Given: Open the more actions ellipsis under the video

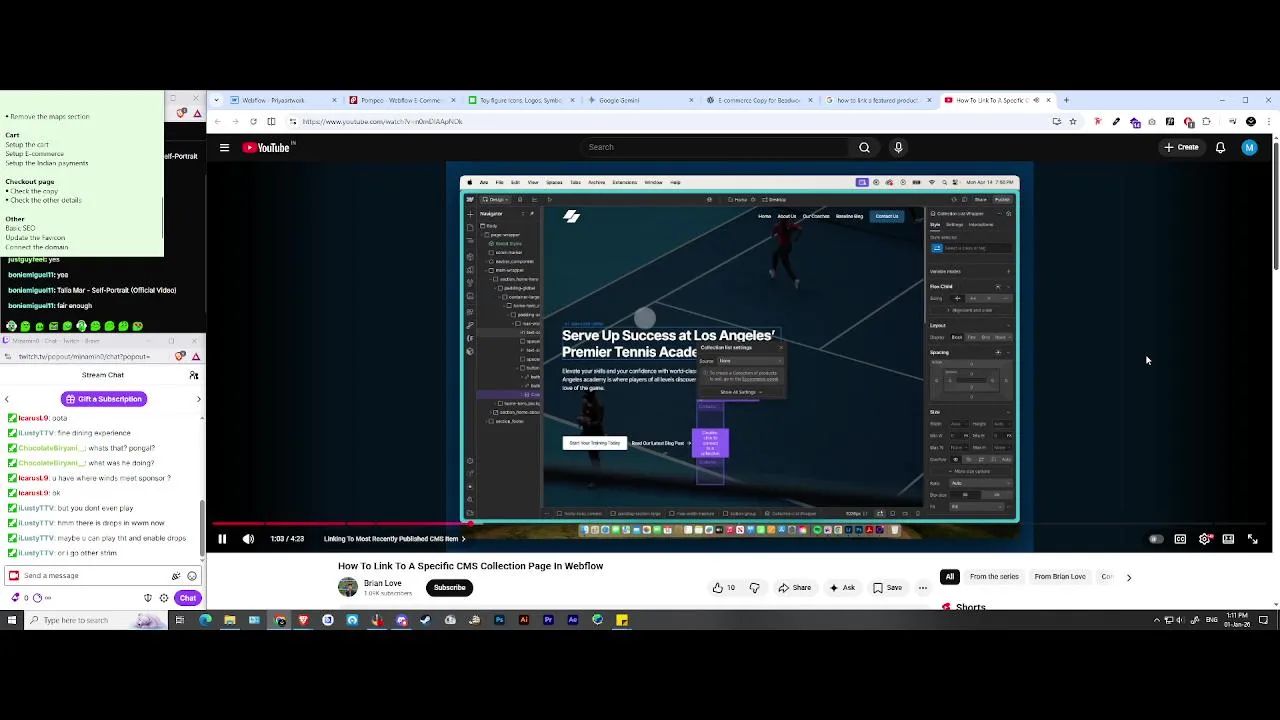Looking at the screenshot, I should pos(922,588).
